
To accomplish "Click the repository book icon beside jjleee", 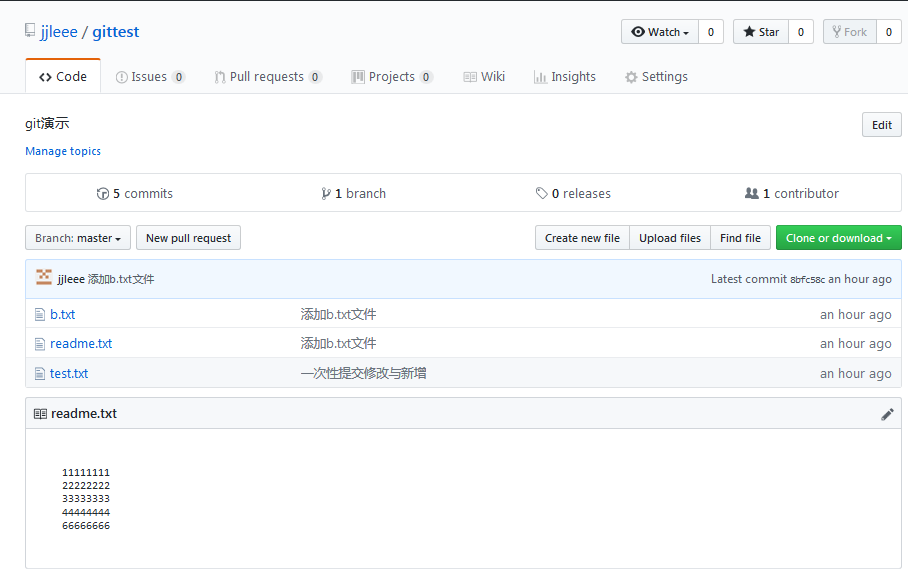I will point(30,30).
